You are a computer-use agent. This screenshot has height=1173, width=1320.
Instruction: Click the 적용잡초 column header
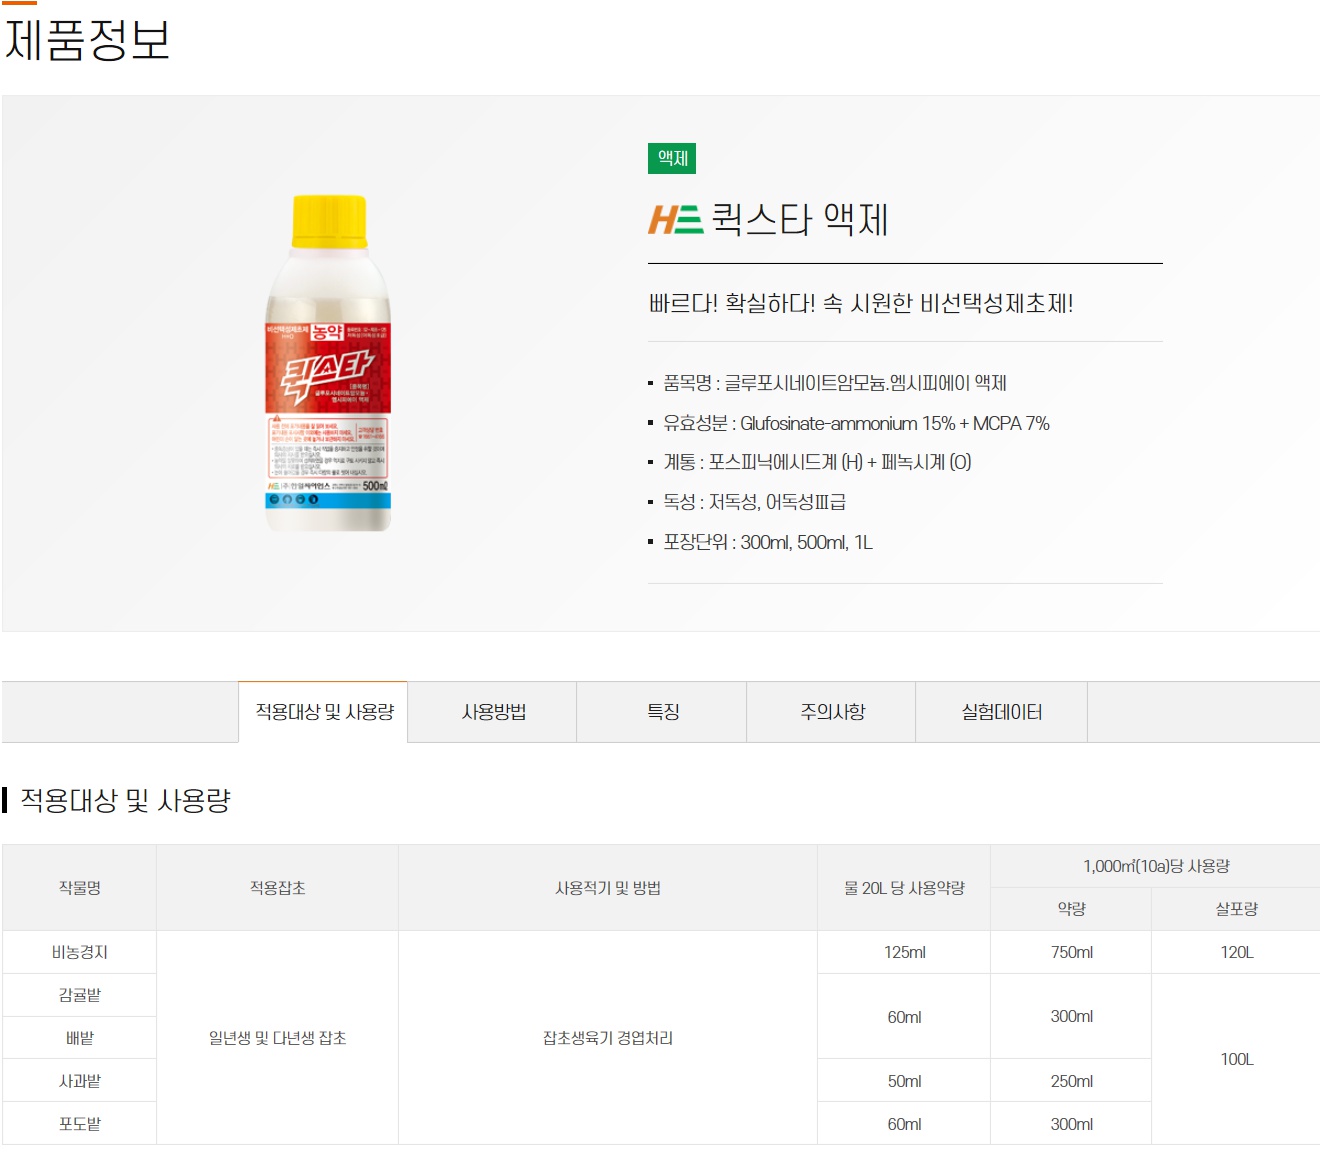[277, 888]
